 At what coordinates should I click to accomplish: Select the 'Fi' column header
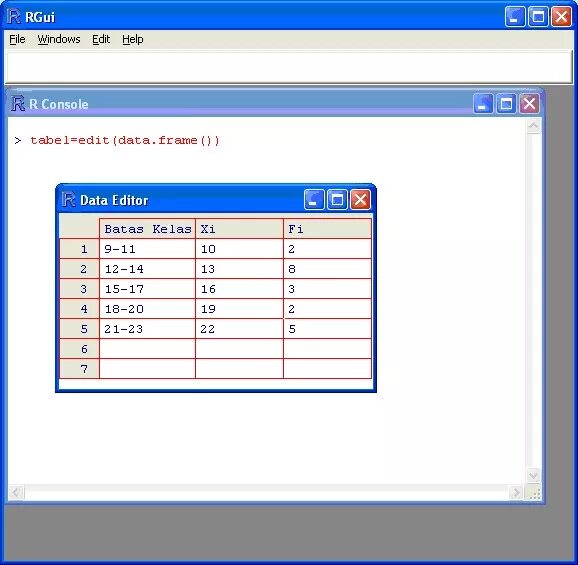(328, 229)
